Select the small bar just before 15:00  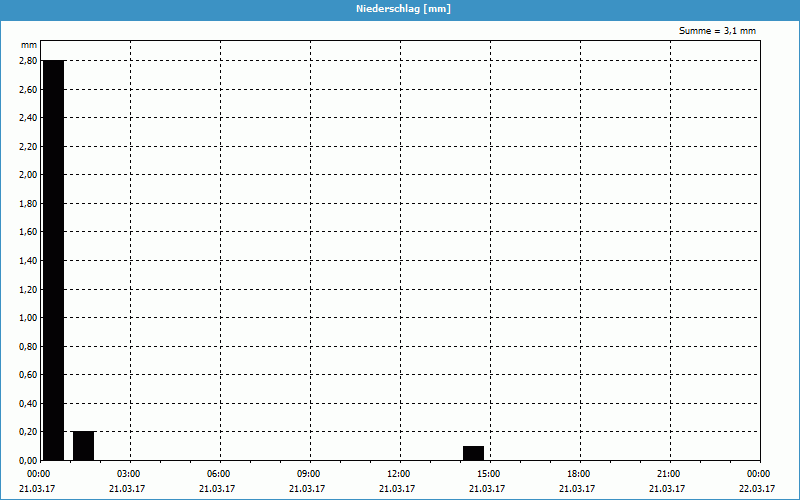[473, 453]
